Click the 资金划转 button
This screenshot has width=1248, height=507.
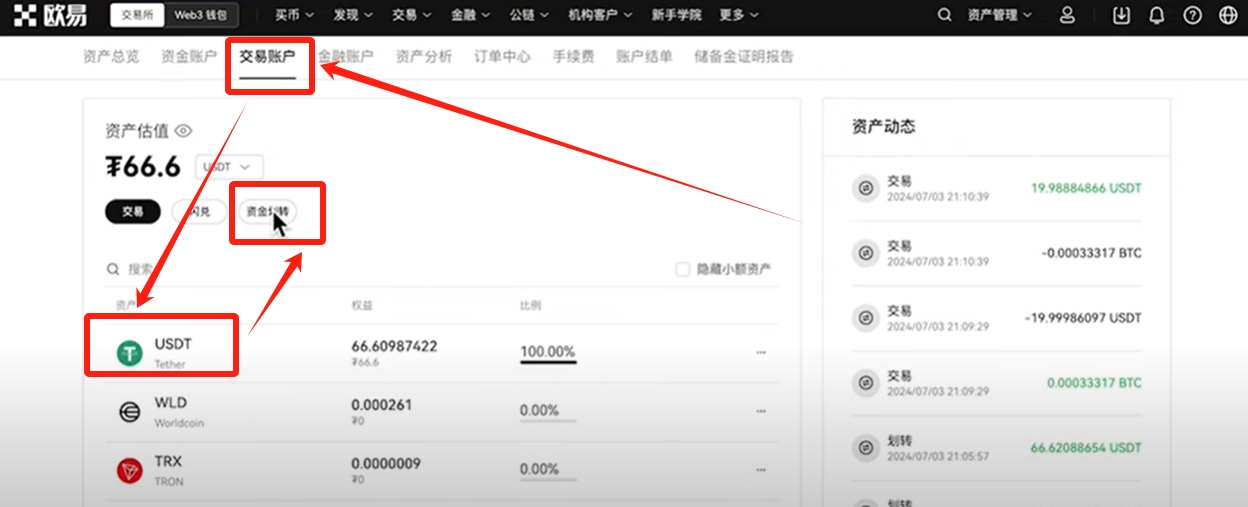click(x=267, y=212)
